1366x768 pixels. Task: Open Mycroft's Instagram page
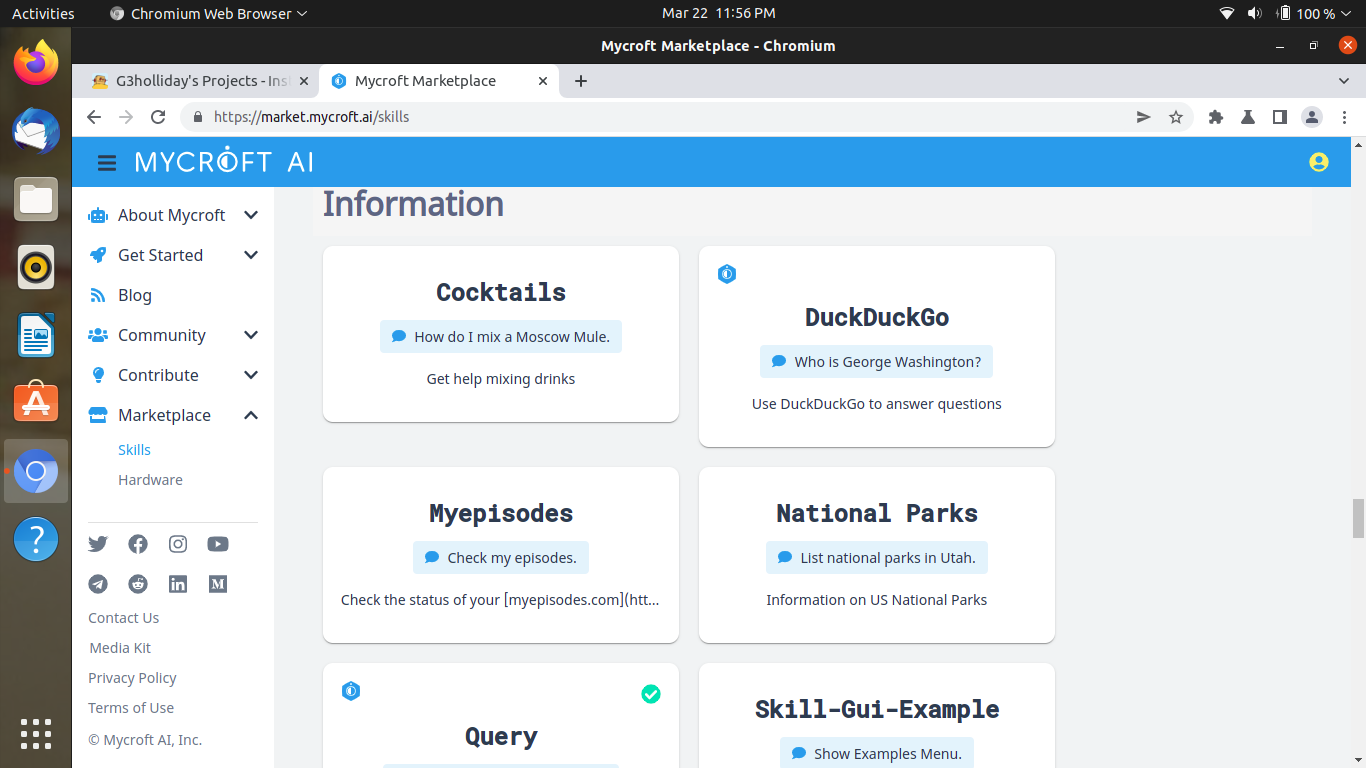(x=178, y=544)
